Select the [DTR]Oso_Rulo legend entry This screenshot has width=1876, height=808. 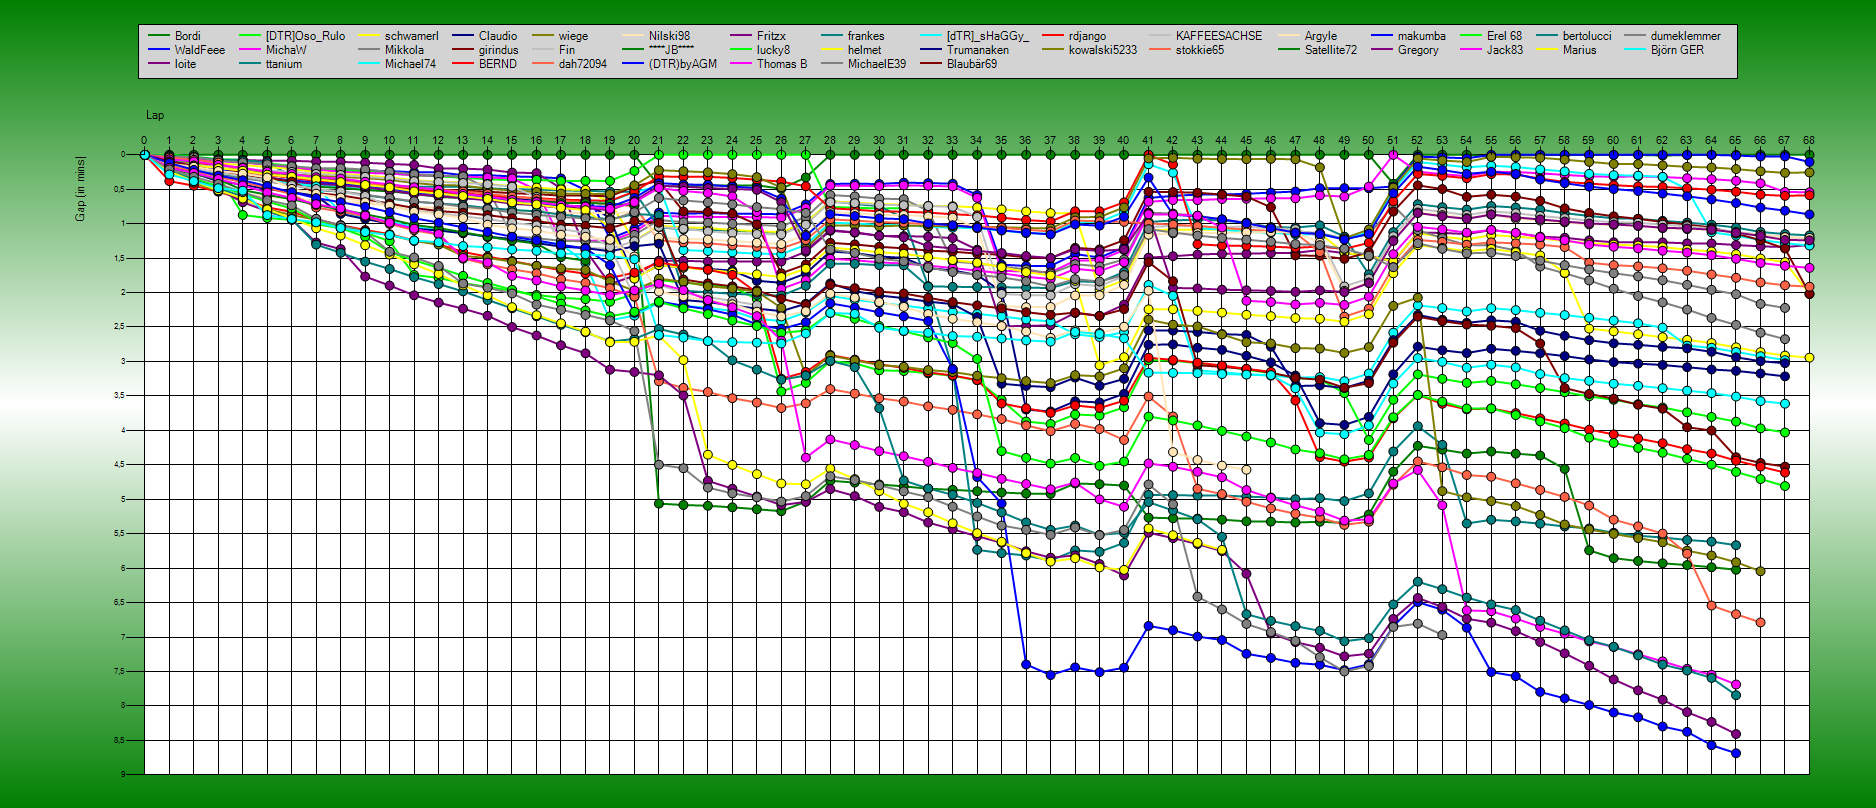pyautogui.click(x=304, y=36)
